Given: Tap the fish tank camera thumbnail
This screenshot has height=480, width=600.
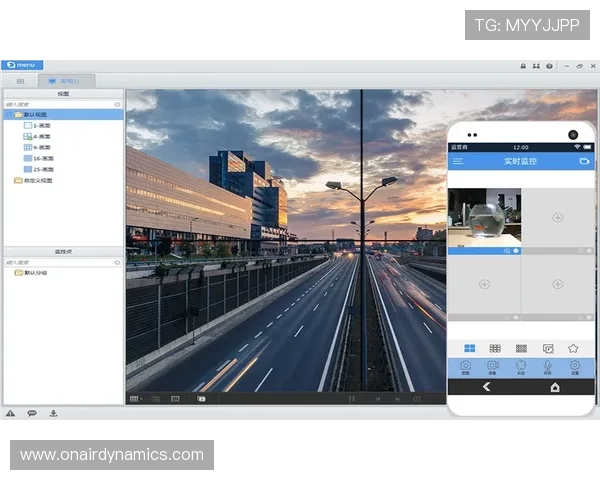Looking at the screenshot, I should point(484,217).
